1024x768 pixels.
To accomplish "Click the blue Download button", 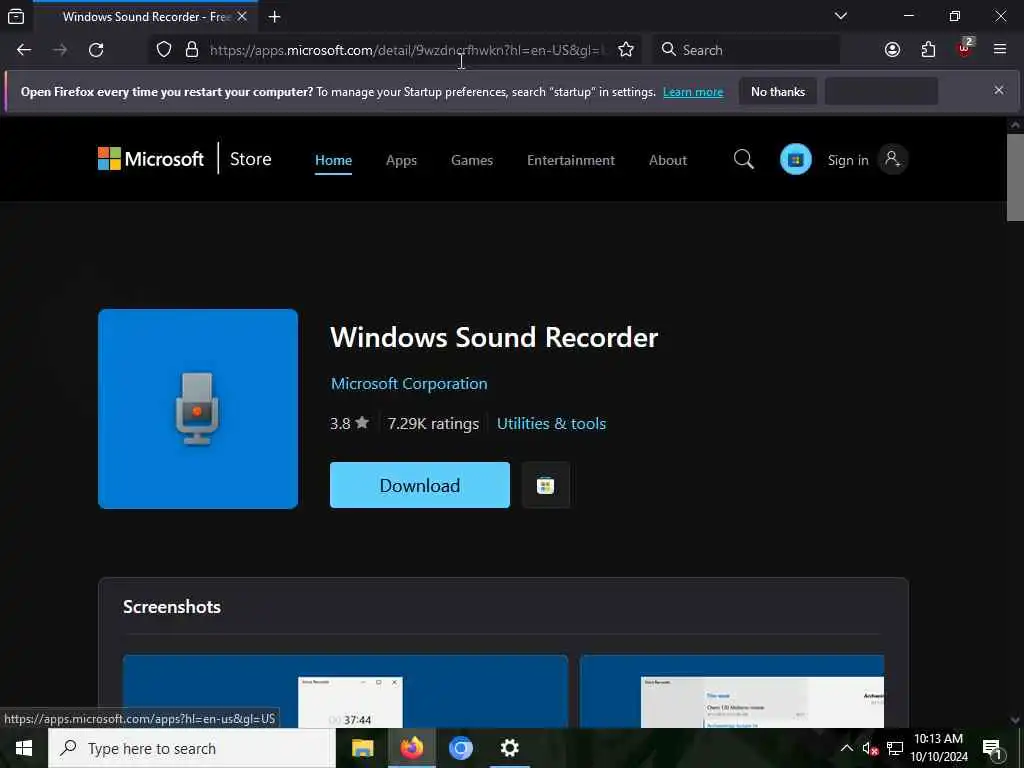I will (420, 485).
